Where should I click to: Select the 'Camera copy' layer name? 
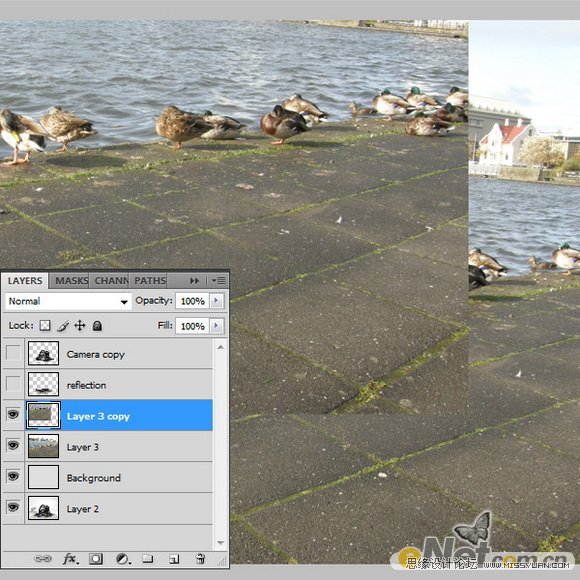click(95, 354)
